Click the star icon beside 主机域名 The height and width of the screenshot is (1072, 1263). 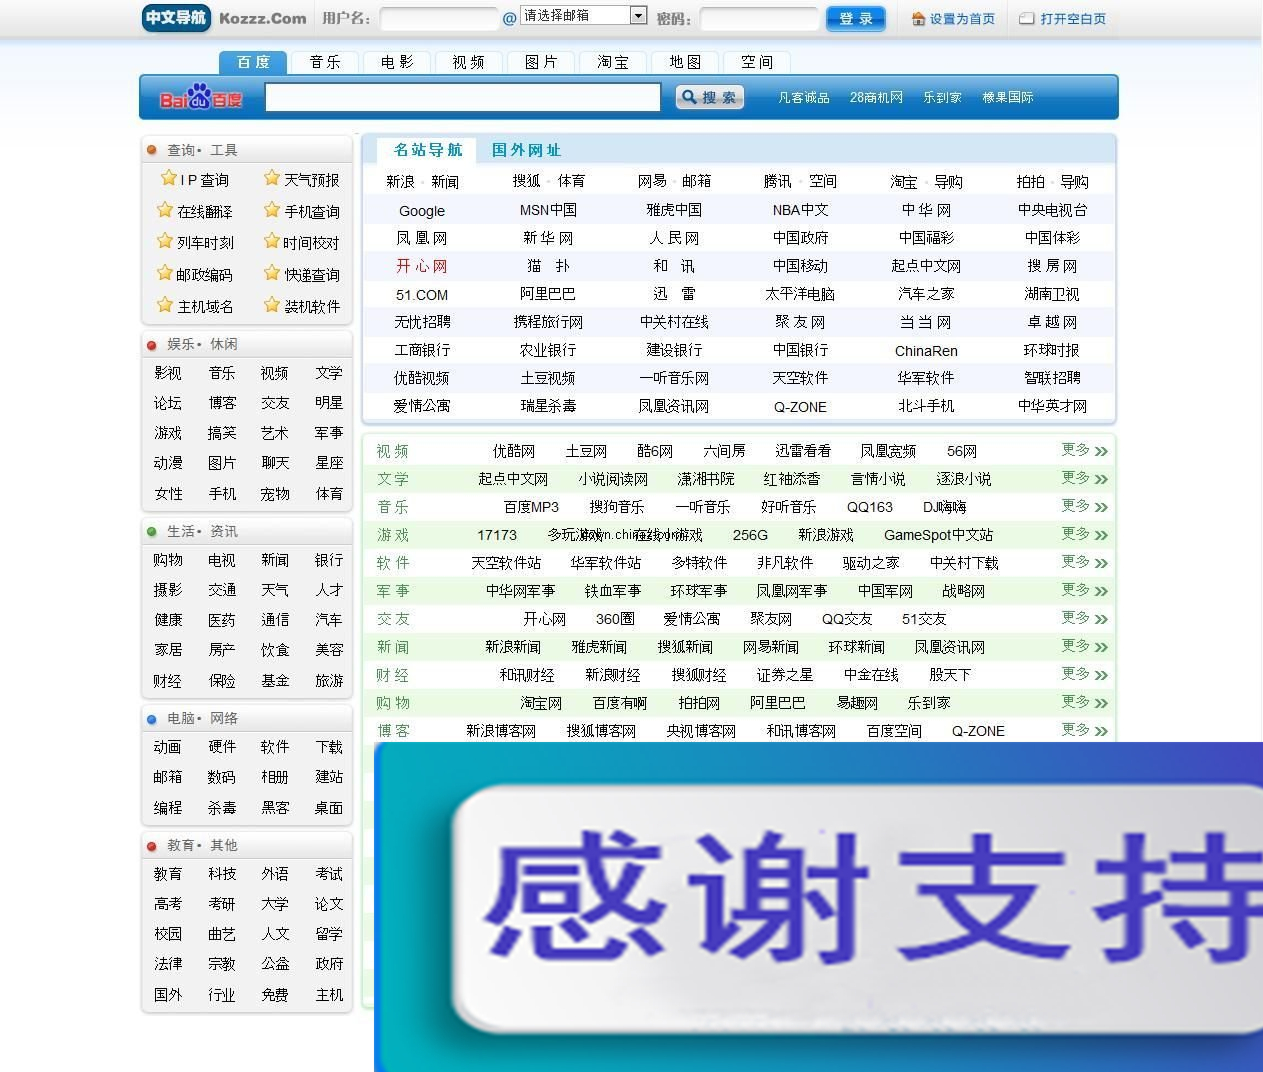(x=165, y=305)
